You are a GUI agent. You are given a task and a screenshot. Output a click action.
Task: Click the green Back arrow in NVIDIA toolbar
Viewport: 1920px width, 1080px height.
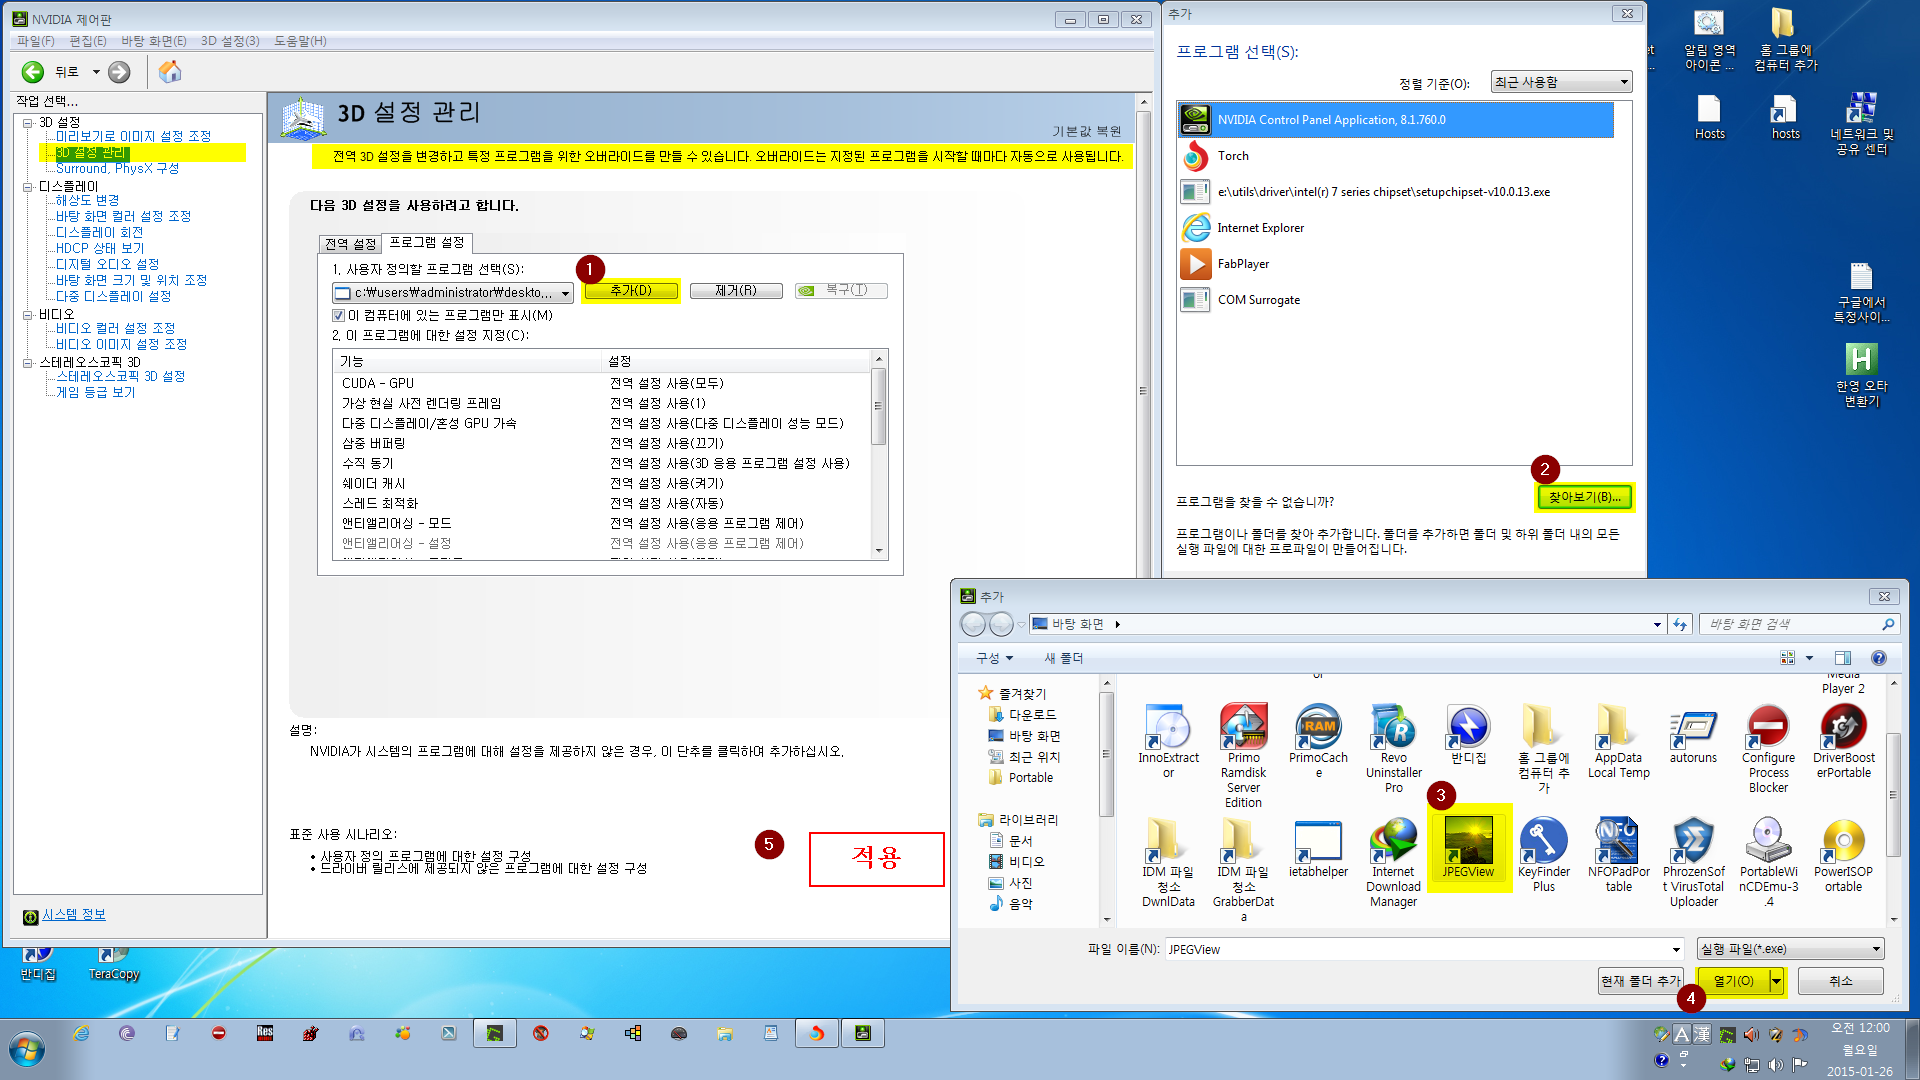[x=33, y=72]
